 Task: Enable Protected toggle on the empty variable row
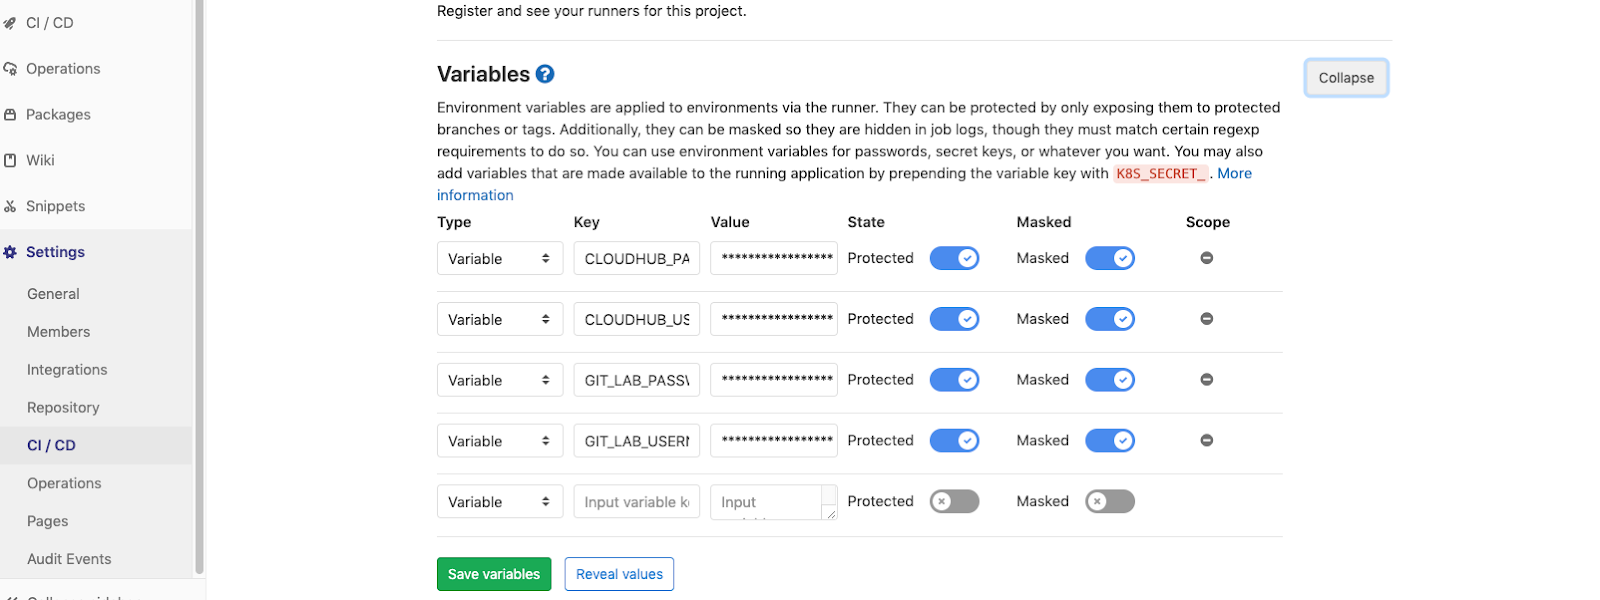click(954, 502)
